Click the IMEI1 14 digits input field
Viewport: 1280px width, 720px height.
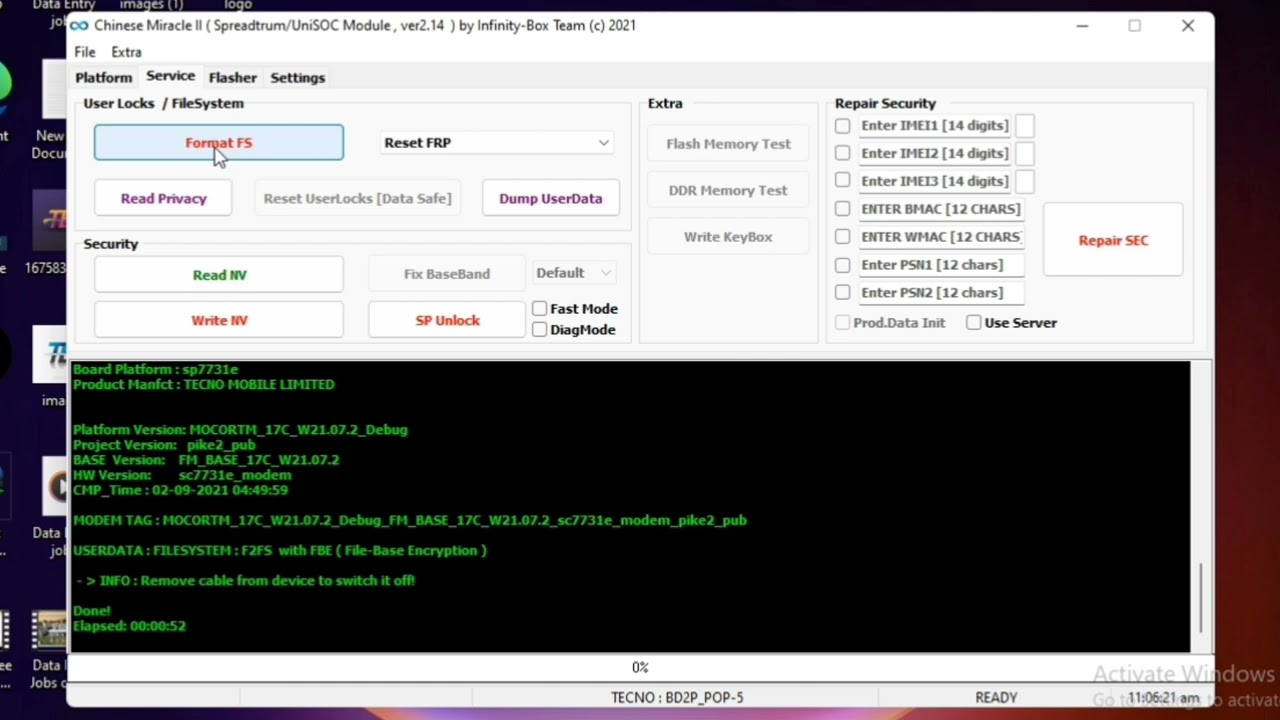point(935,125)
